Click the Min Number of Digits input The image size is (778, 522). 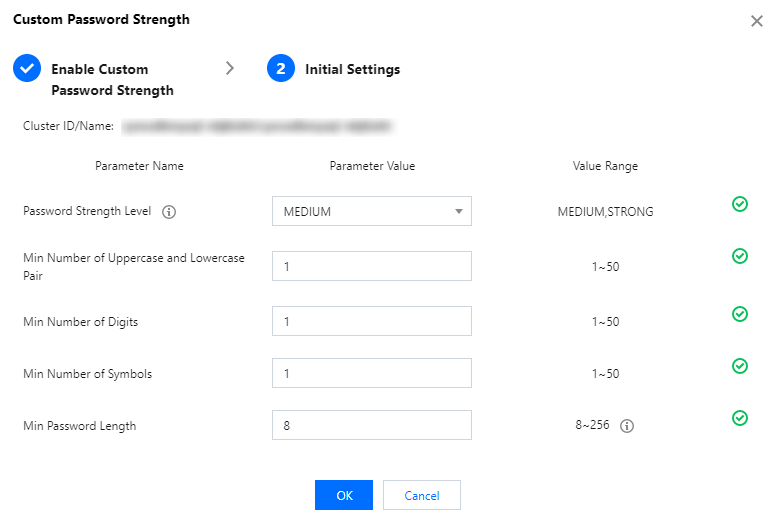[x=371, y=321]
